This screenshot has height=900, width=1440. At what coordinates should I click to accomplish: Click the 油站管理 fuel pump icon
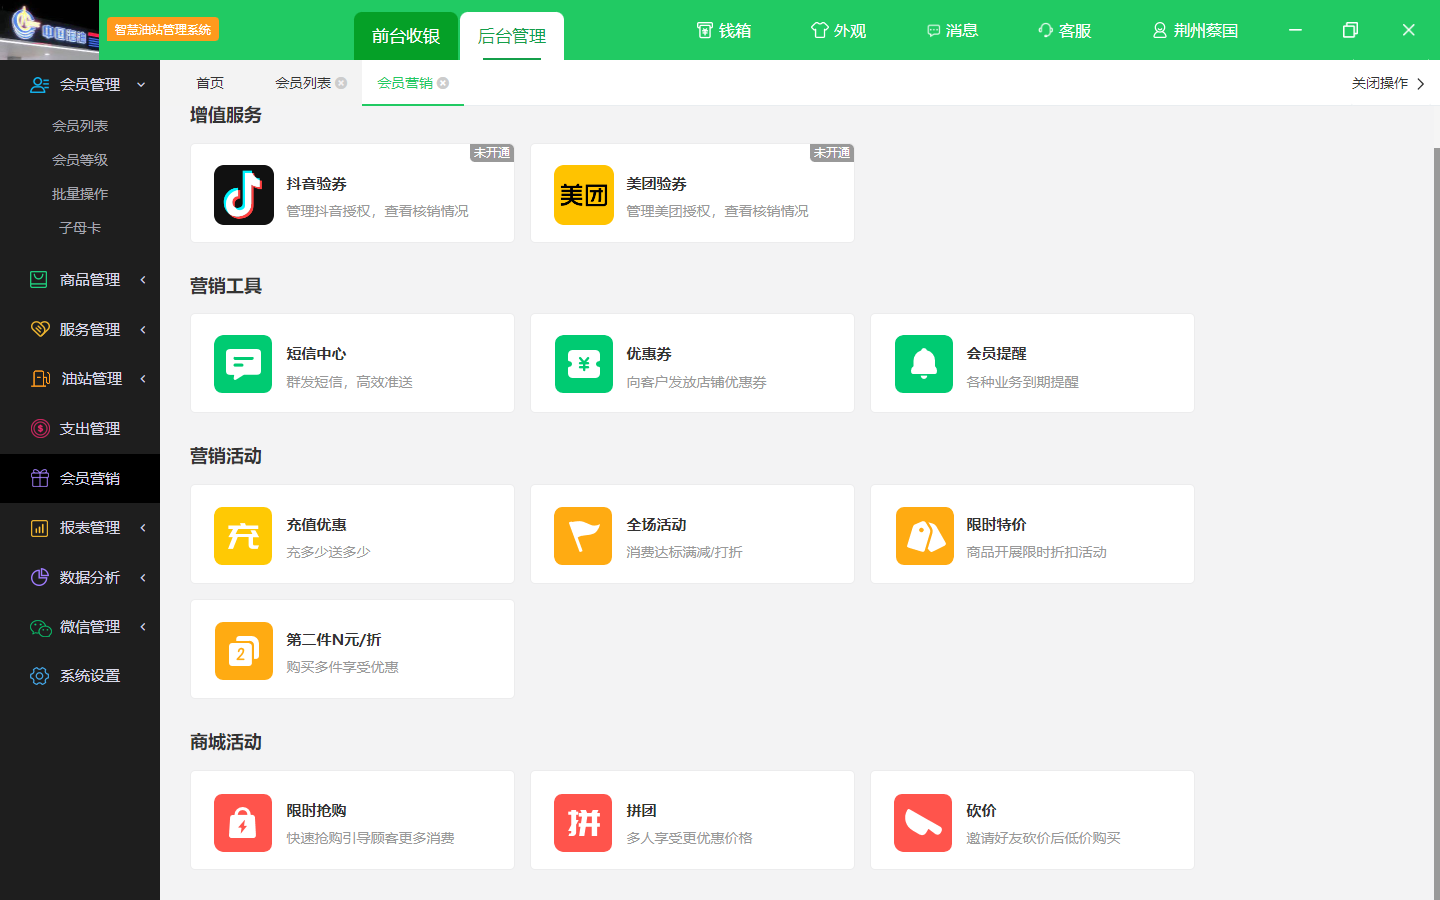(x=40, y=379)
